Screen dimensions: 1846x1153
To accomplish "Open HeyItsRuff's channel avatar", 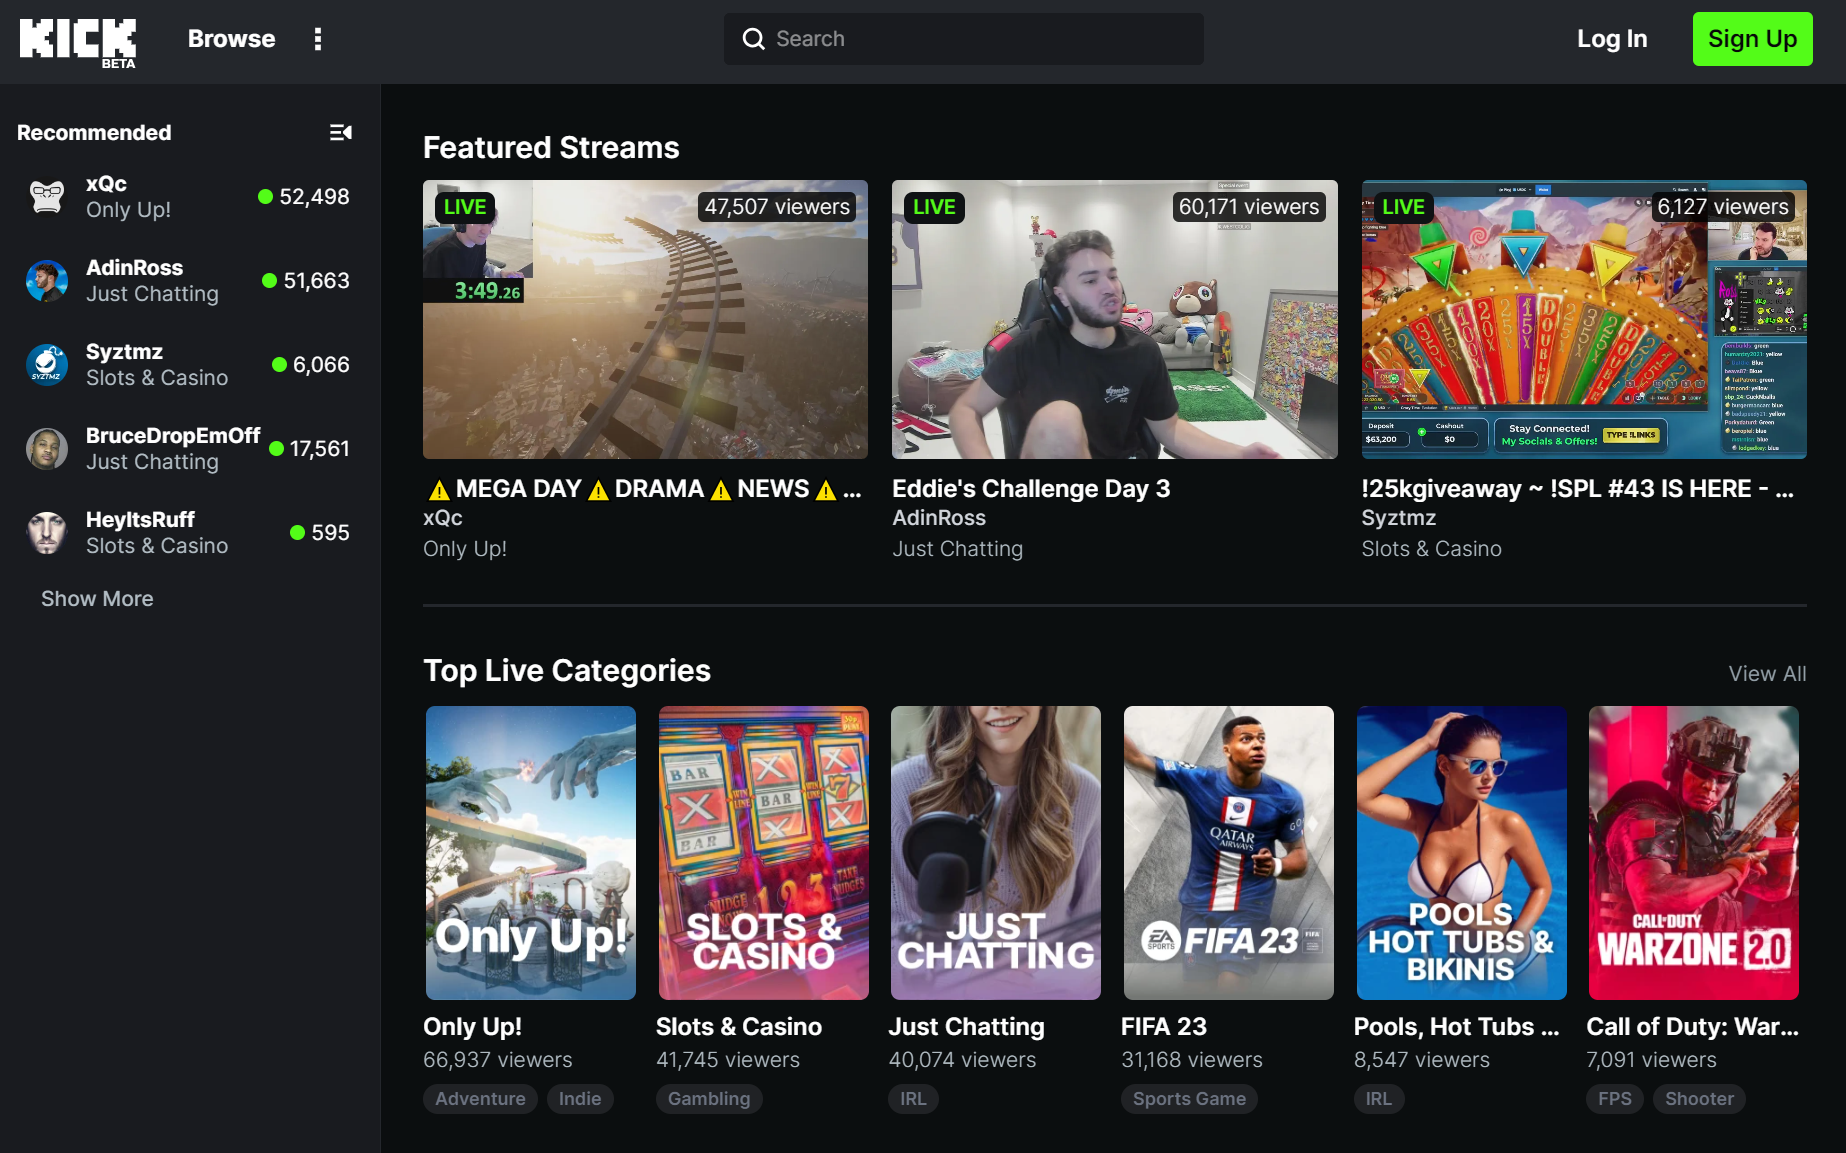I will point(46,532).
